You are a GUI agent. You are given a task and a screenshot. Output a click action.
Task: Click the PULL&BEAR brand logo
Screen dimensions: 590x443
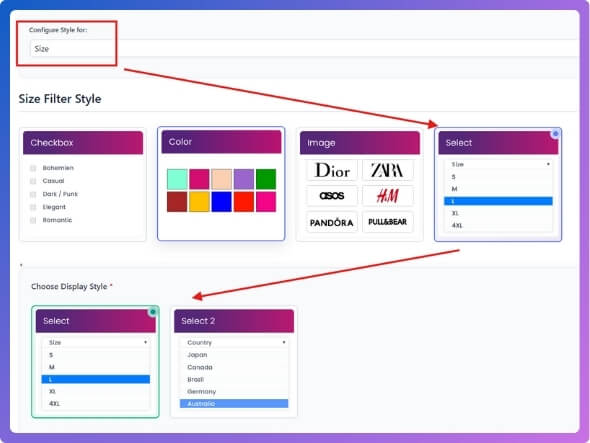click(388, 222)
